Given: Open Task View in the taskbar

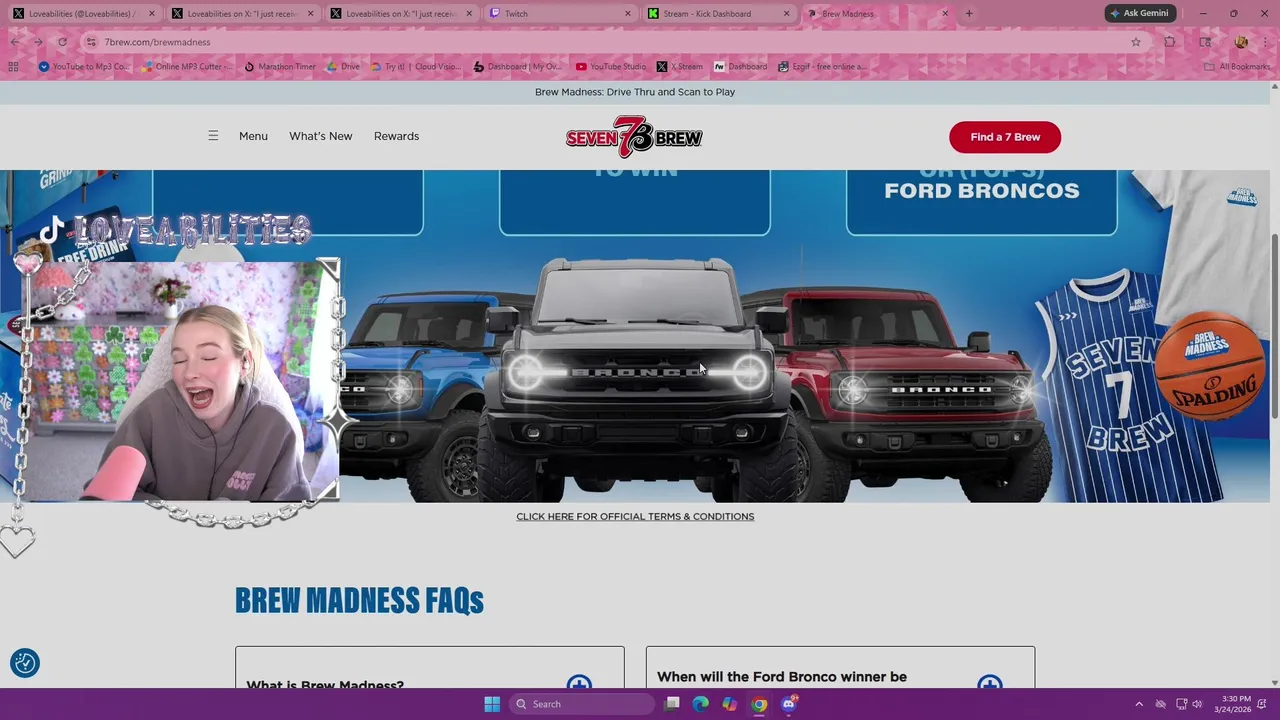Looking at the screenshot, I should tap(672, 704).
